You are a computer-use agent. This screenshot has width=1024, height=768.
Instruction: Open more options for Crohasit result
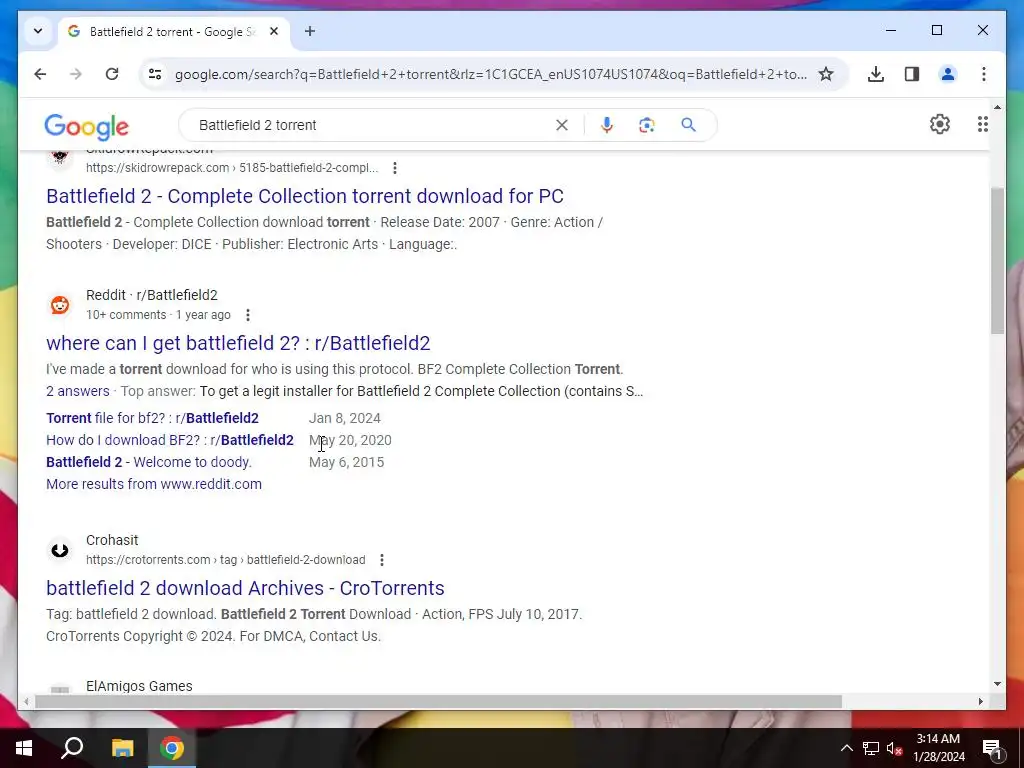click(382, 560)
